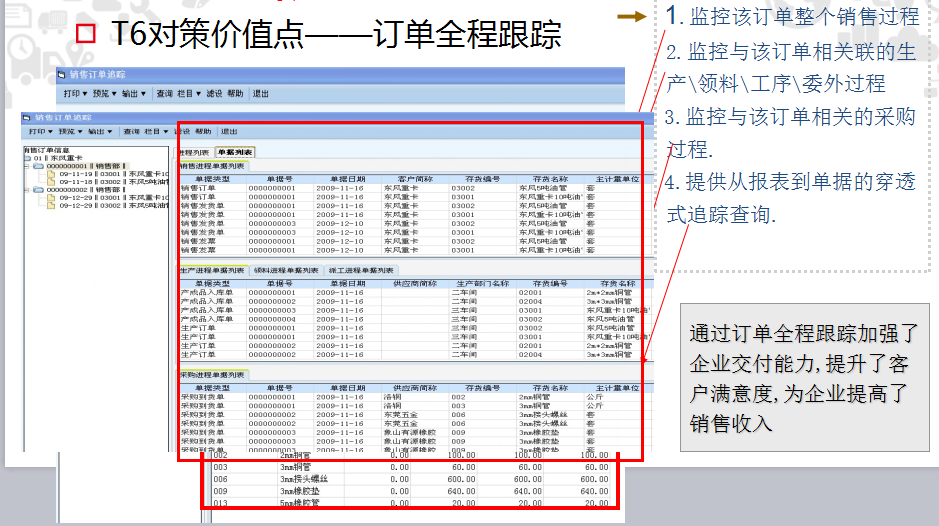Select 产成品入库单 row numbered 0000000003
The image size is (939, 526).
pos(414,310)
